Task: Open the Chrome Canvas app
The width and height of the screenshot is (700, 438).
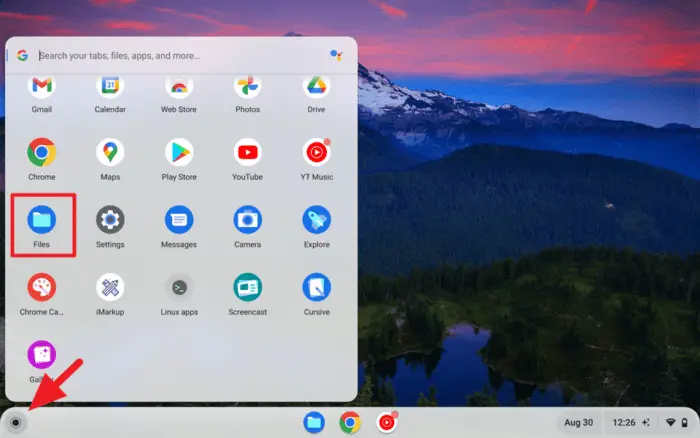Action: pos(42,287)
